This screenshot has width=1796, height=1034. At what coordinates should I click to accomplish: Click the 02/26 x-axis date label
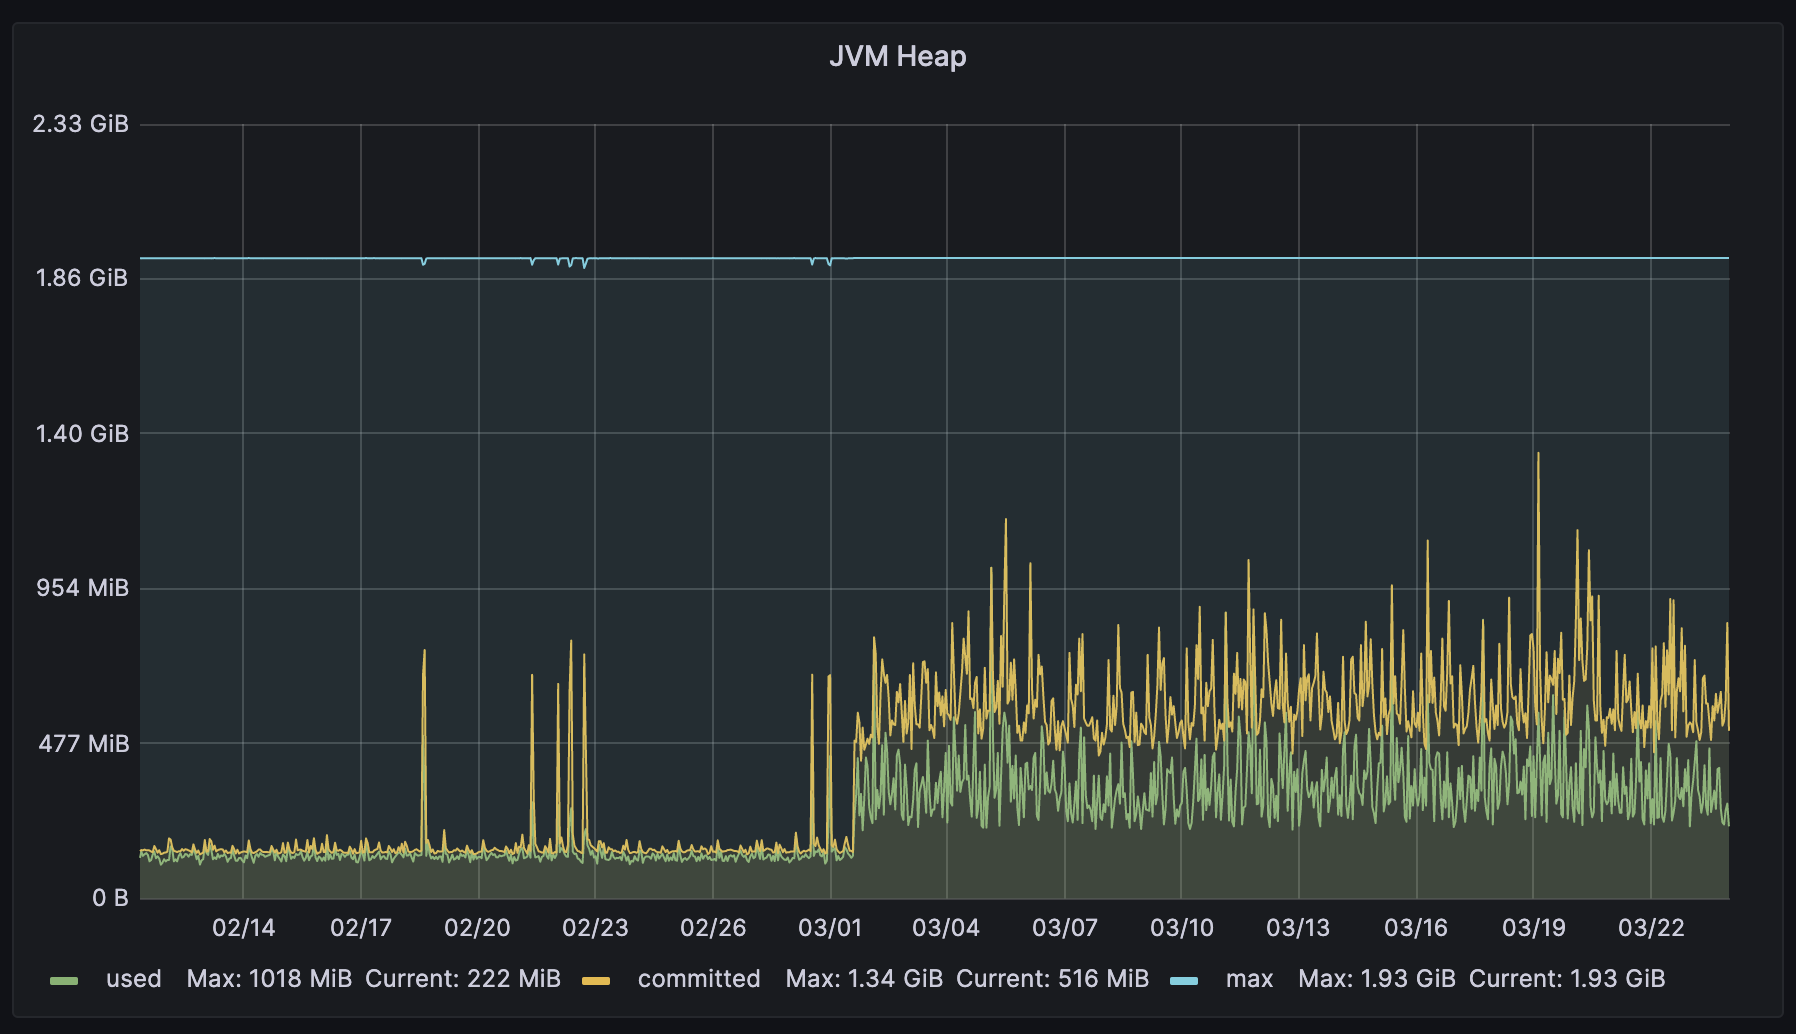point(713,928)
